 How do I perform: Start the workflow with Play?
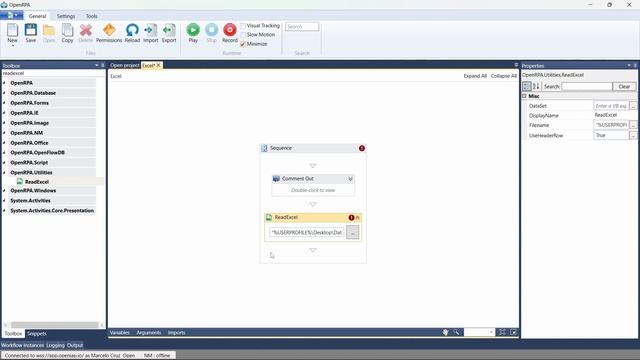(x=193, y=33)
